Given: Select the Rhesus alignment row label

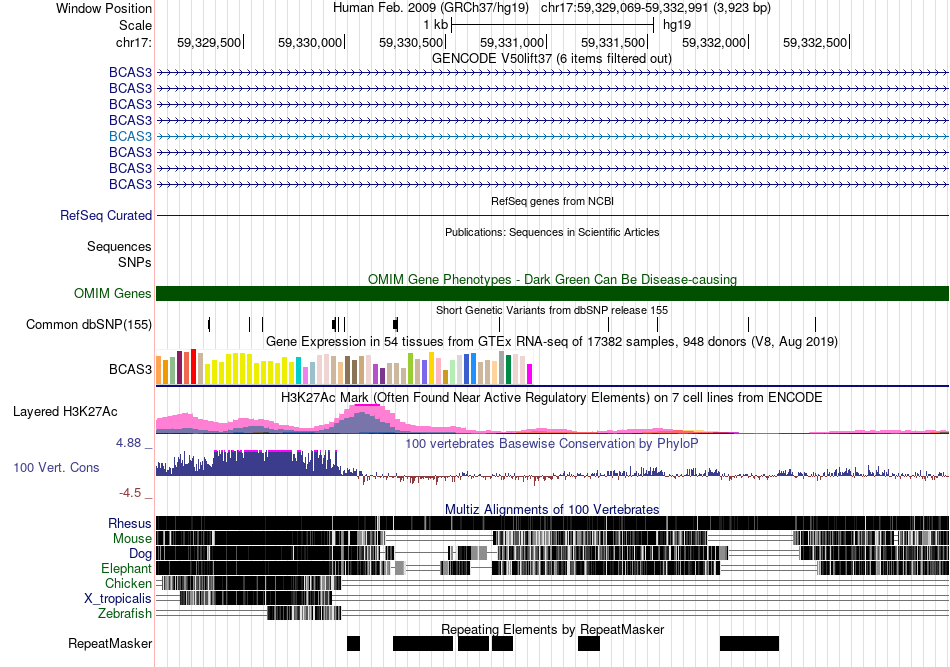Looking at the screenshot, I should click(x=130, y=523).
